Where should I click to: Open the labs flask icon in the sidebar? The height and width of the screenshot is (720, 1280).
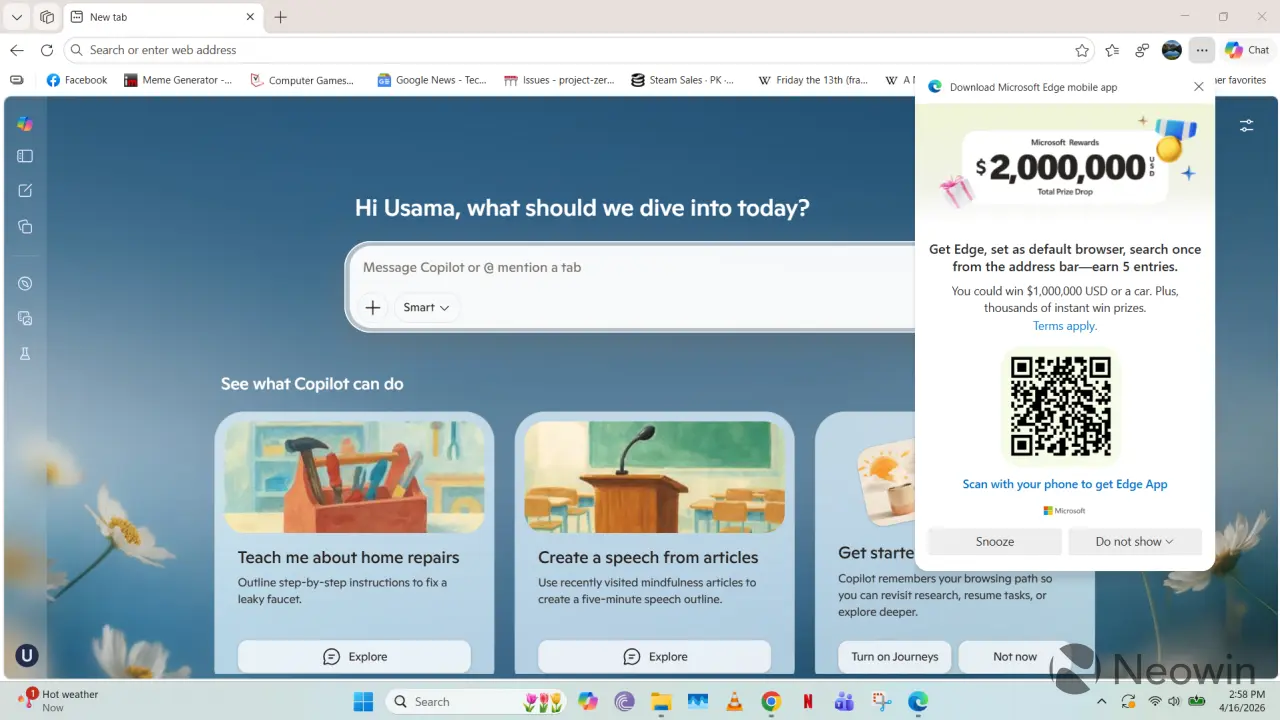24,353
